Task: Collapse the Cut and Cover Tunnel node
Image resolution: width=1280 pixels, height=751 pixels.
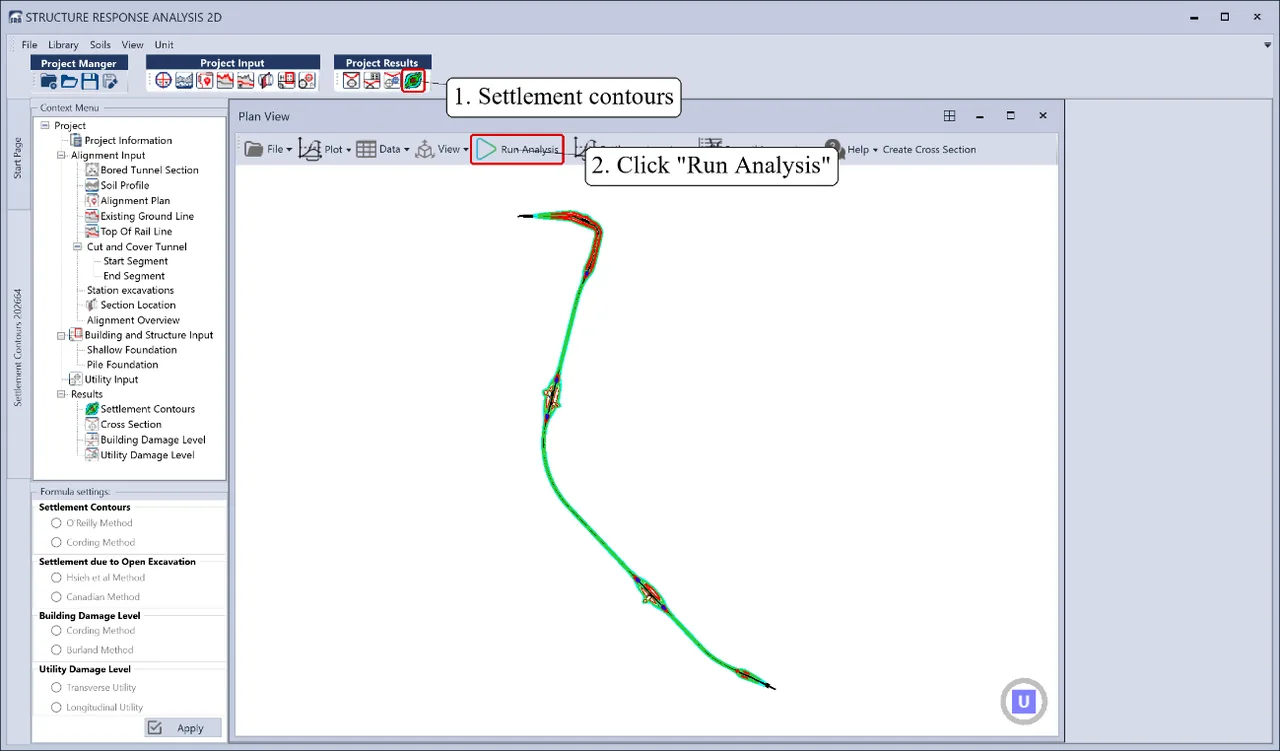Action: [x=78, y=246]
